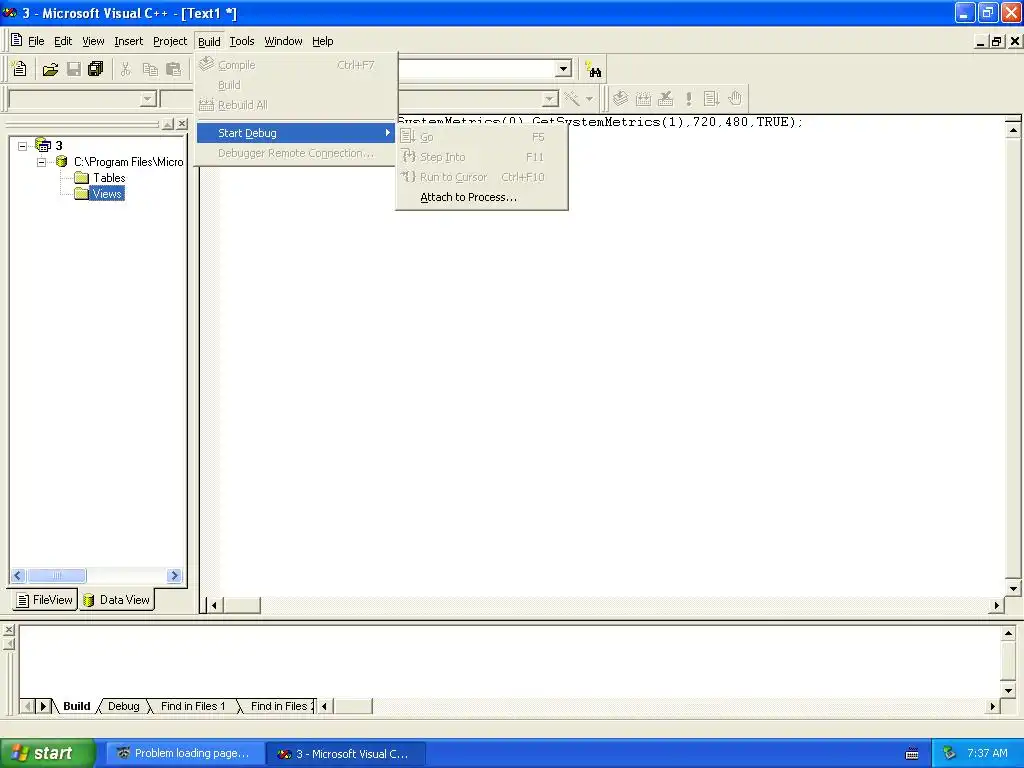1024x768 pixels.
Task: Click the Execute Program exclamation icon
Action: tap(688, 99)
